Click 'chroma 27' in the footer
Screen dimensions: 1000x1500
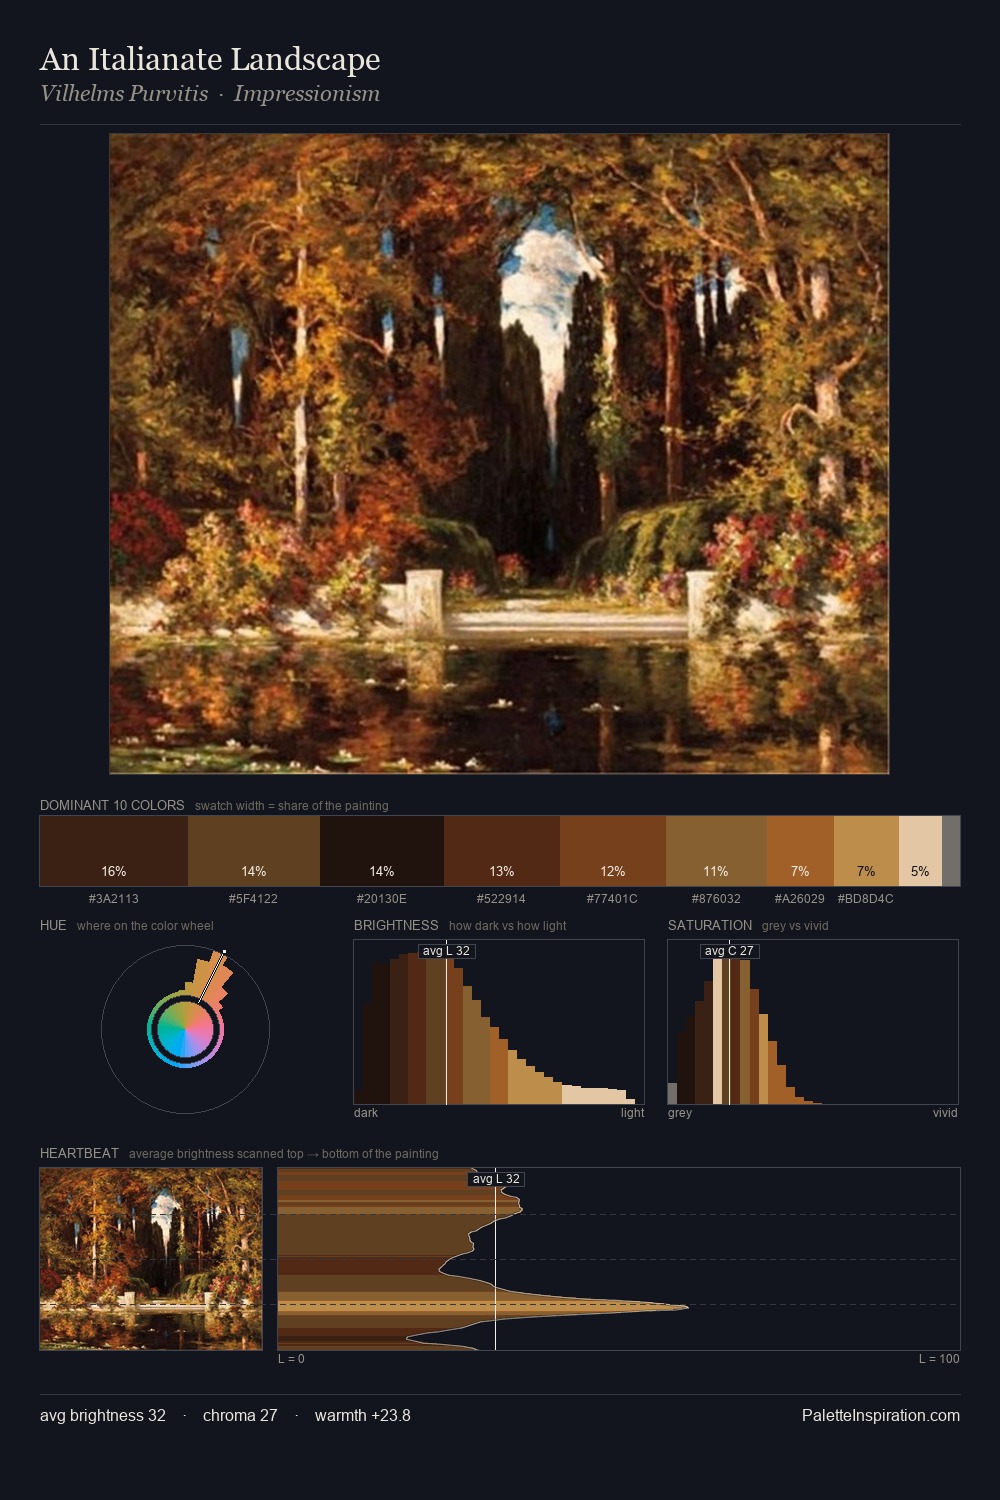click(x=240, y=1415)
